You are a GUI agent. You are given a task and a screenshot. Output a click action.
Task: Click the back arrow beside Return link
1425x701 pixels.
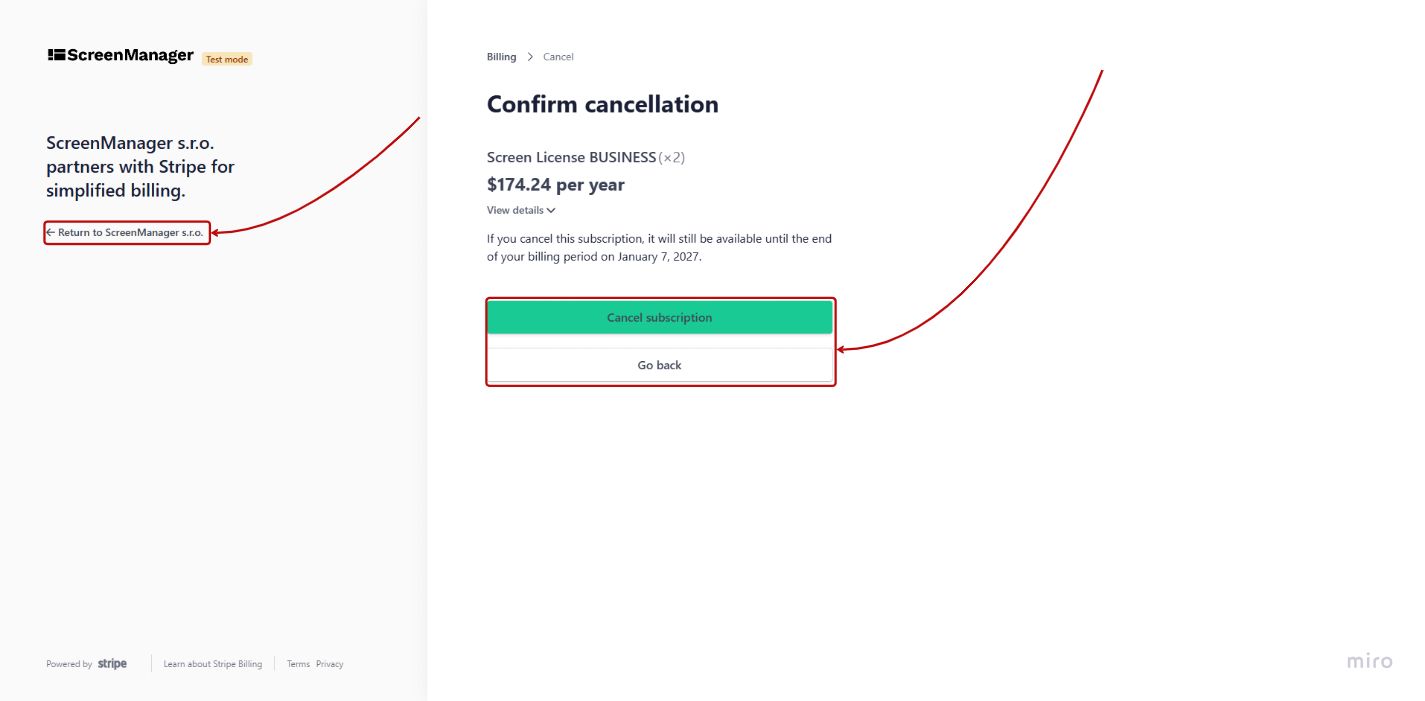click(53, 233)
